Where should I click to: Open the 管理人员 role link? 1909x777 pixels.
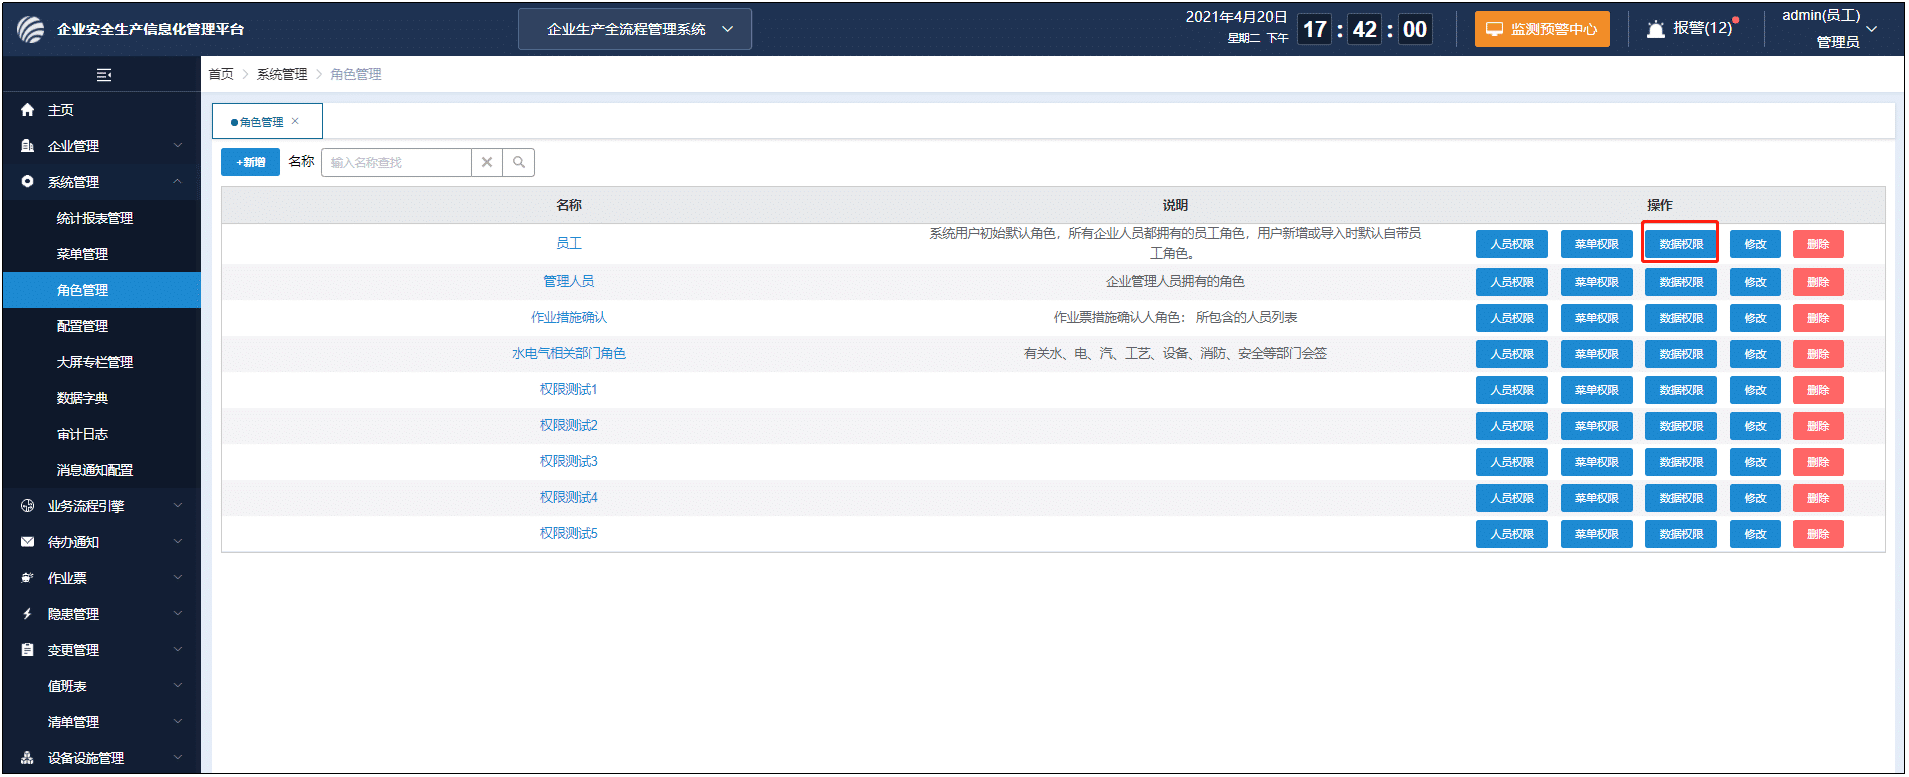569,281
